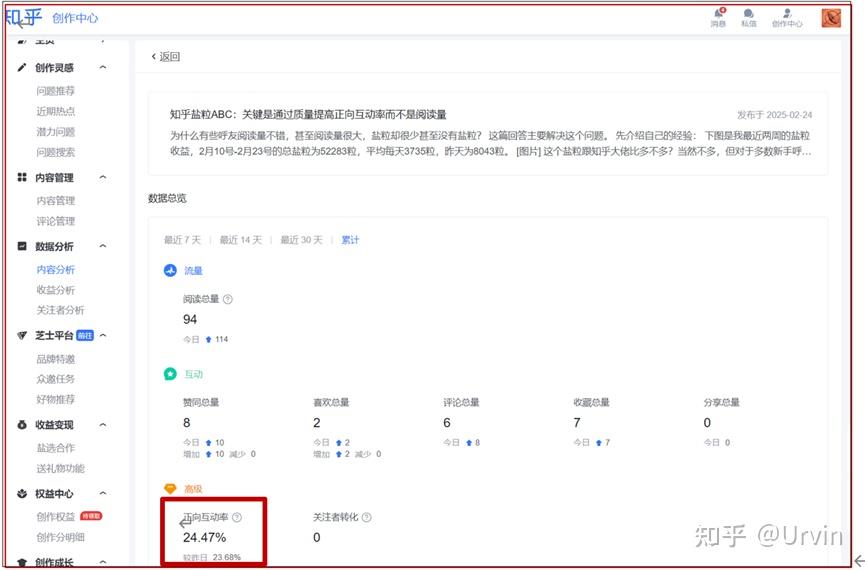This screenshot has height=570, width=865.
Task: Open 内容管理 sub-item in sidebar
Action: click(56, 201)
